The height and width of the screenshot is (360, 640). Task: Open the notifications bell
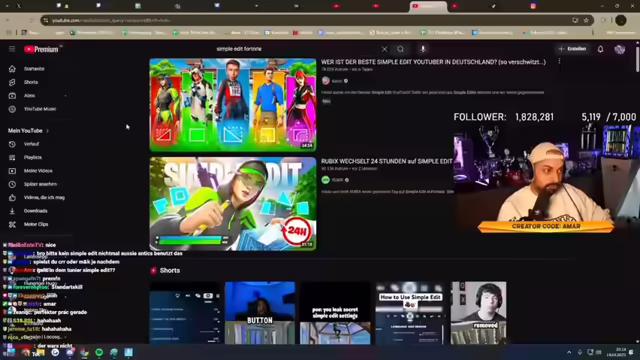600,49
